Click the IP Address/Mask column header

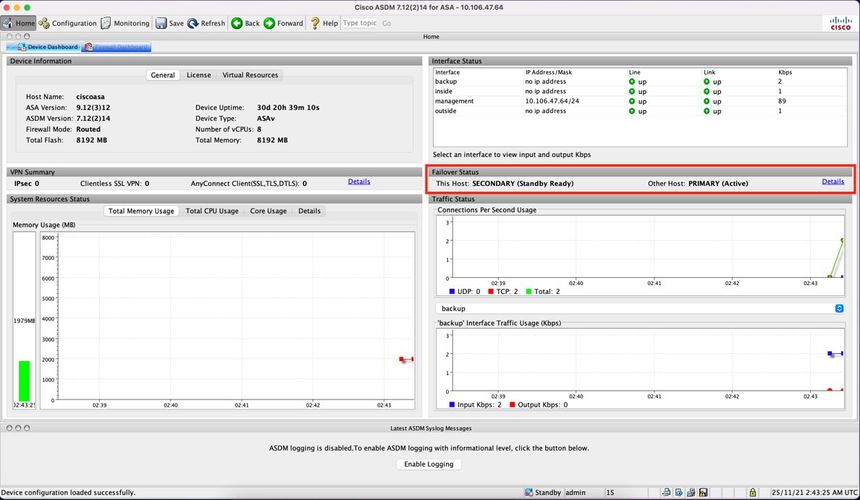(548, 72)
